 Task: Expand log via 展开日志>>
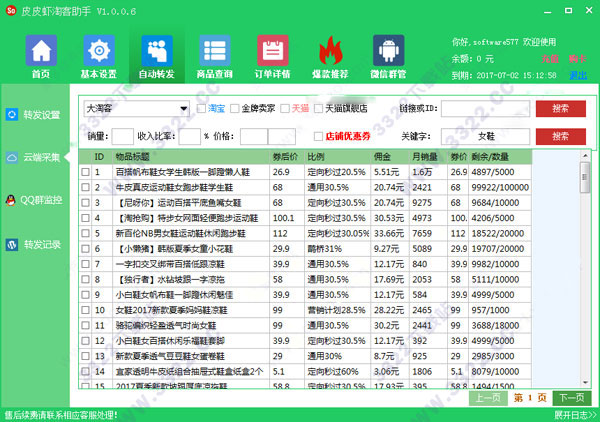(x=576, y=415)
